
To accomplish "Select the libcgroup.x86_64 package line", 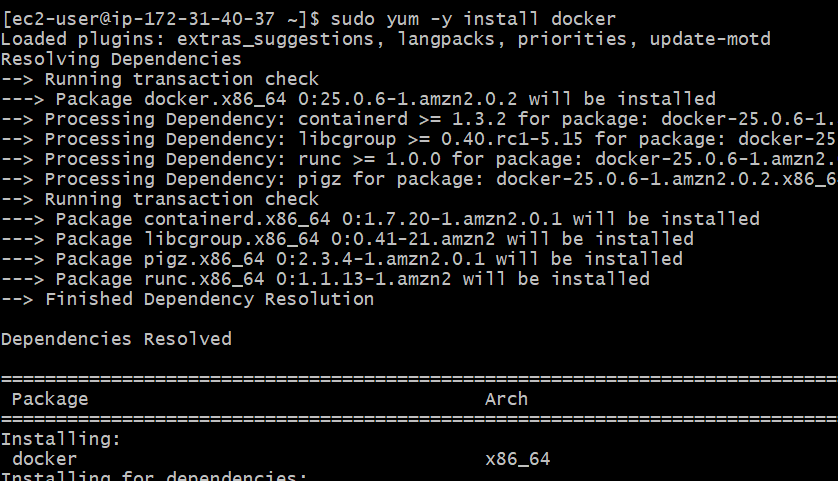I will (x=347, y=239).
